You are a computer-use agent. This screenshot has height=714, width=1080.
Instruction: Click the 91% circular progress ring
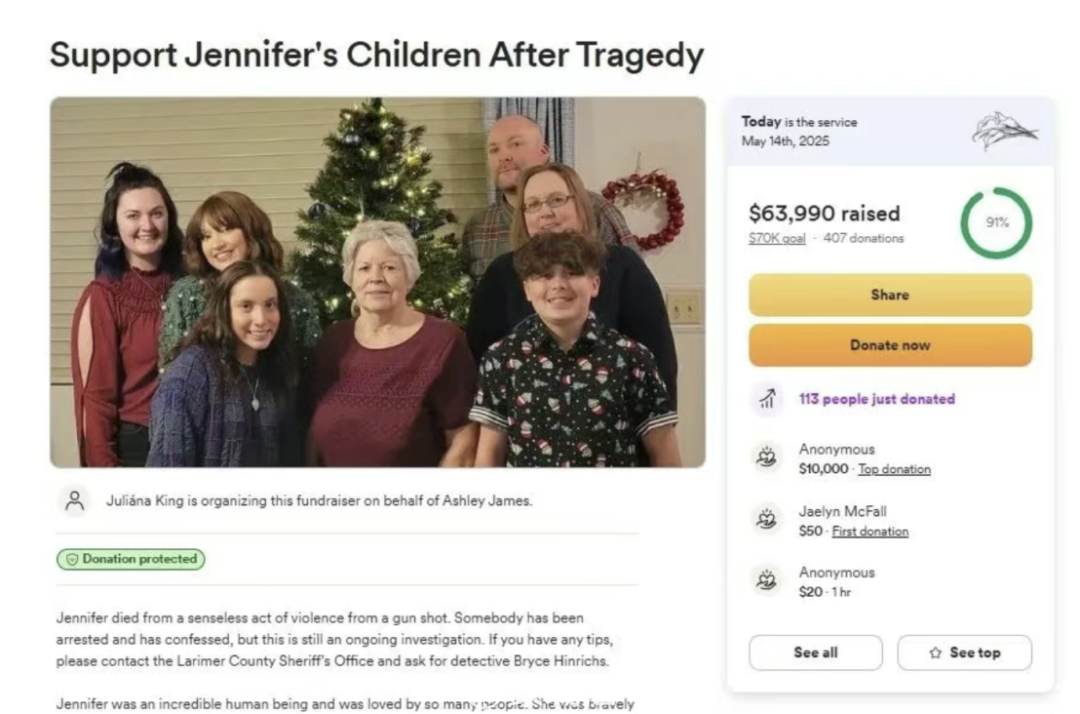996,222
